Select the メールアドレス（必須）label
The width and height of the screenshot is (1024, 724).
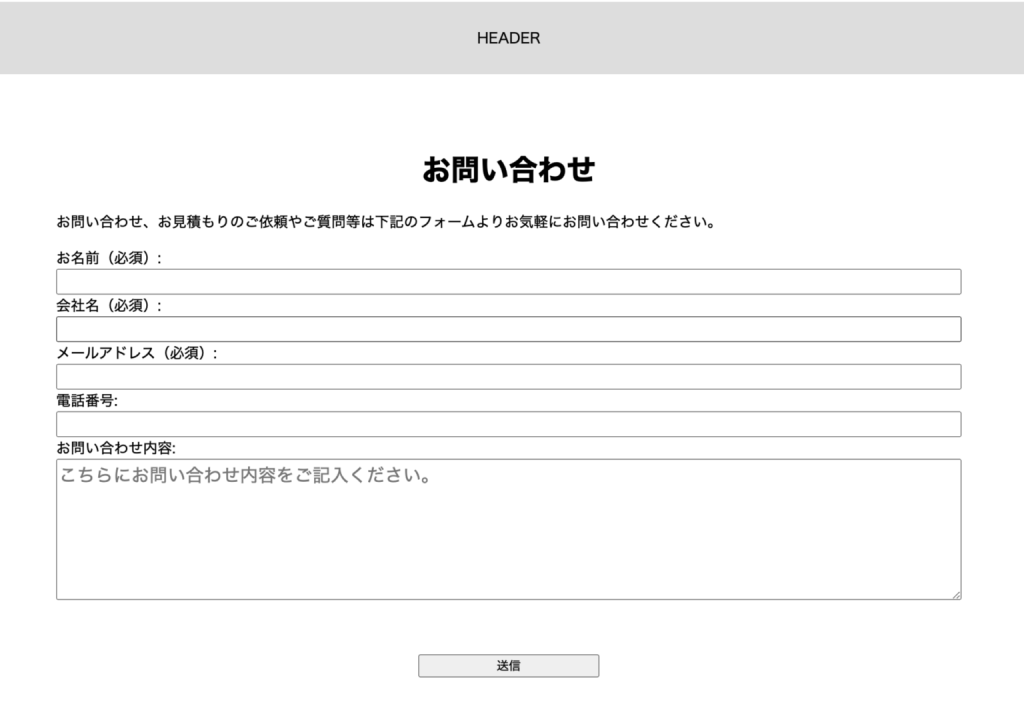[136, 353]
